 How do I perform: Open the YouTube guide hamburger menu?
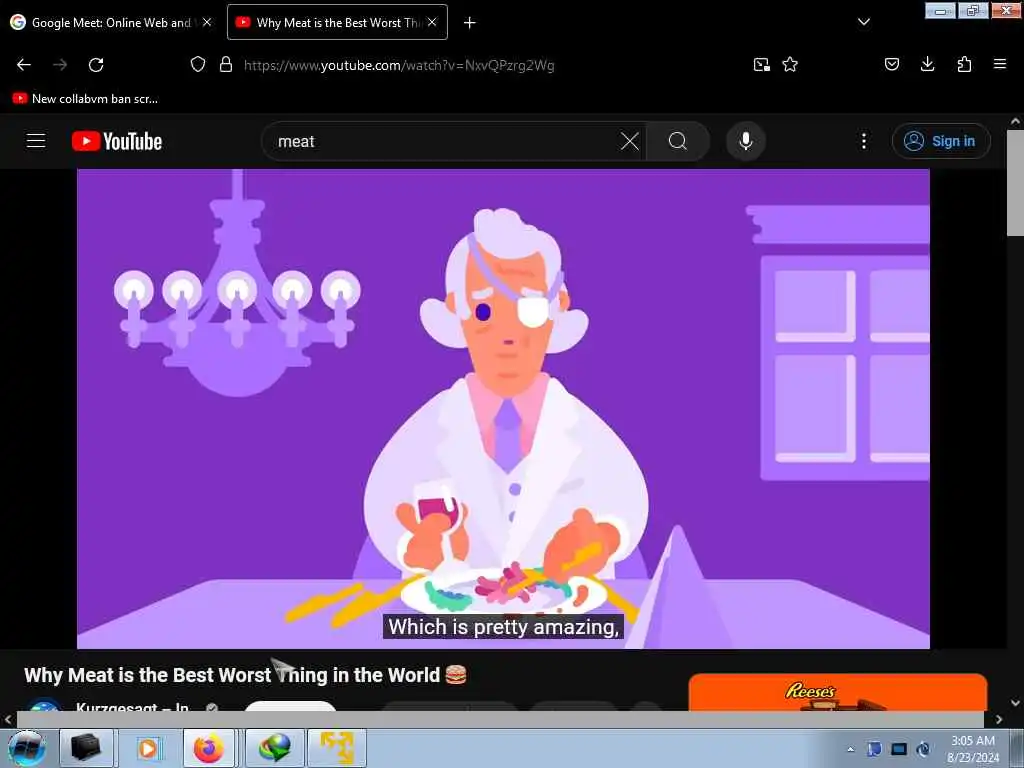[x=36, y=140]
